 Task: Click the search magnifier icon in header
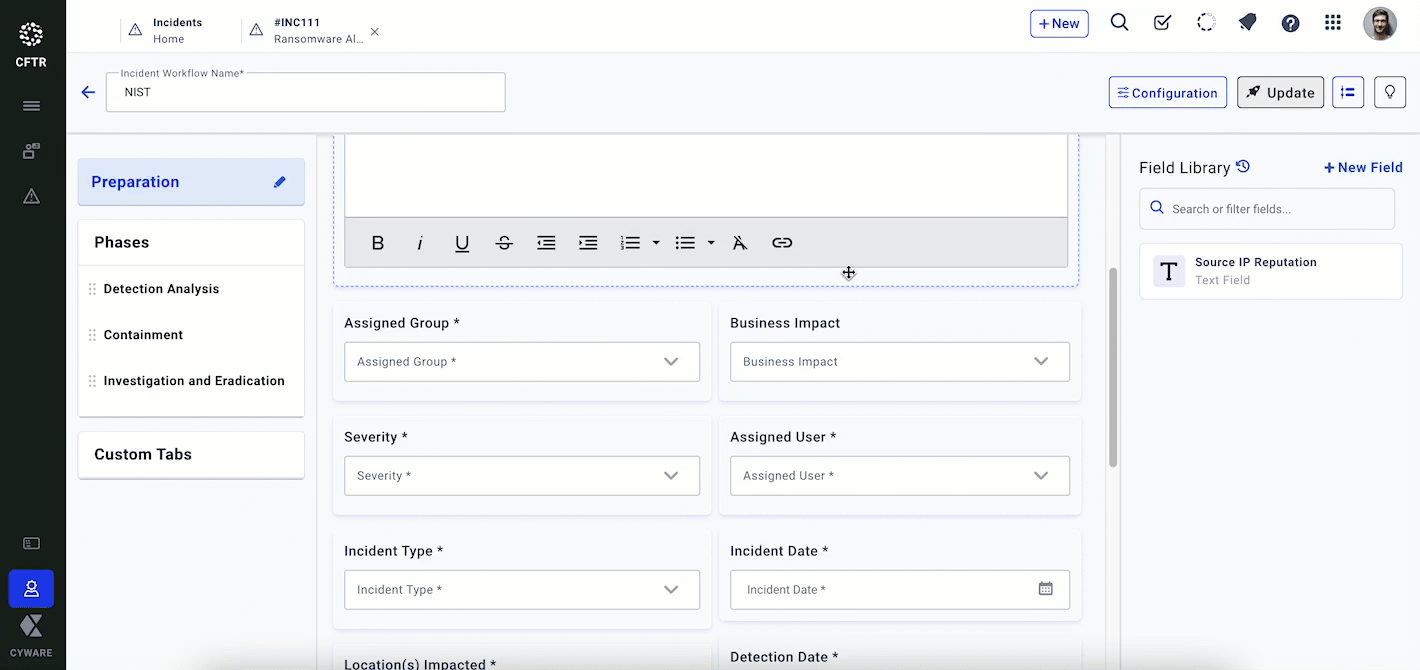click(x=1119, y=23)
